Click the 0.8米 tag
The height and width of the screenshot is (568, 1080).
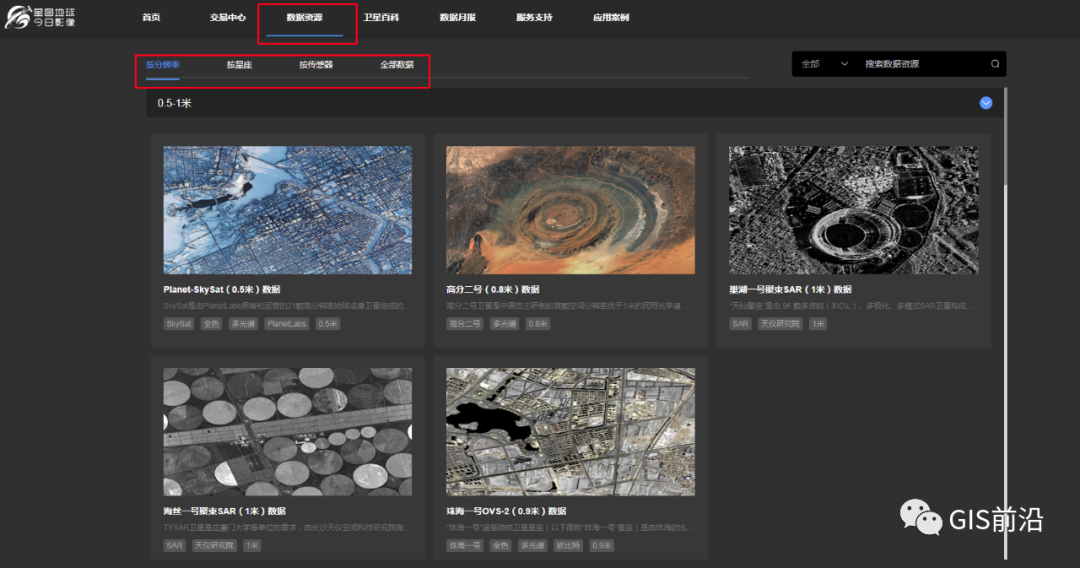tap(538, 324)
